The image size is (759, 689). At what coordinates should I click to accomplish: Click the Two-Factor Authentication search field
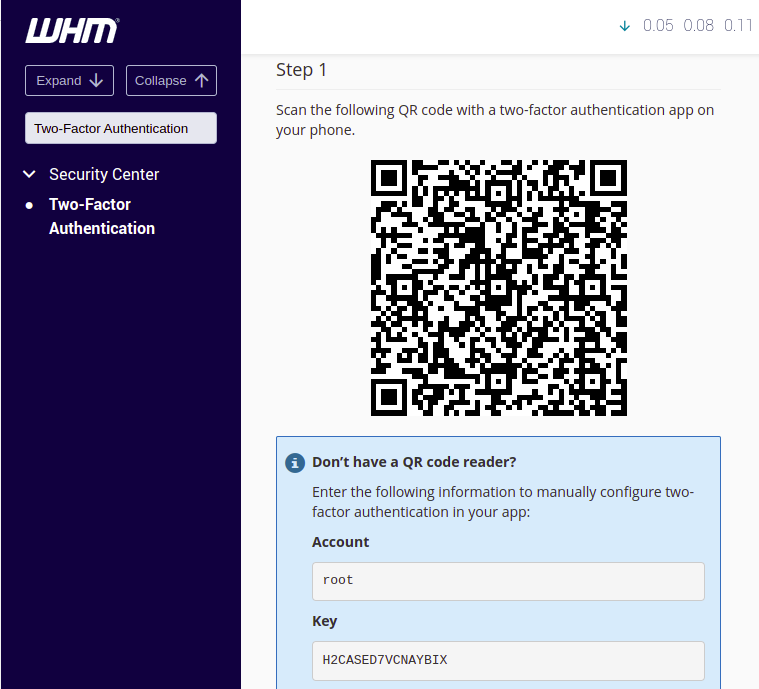[x=121, y=128]
